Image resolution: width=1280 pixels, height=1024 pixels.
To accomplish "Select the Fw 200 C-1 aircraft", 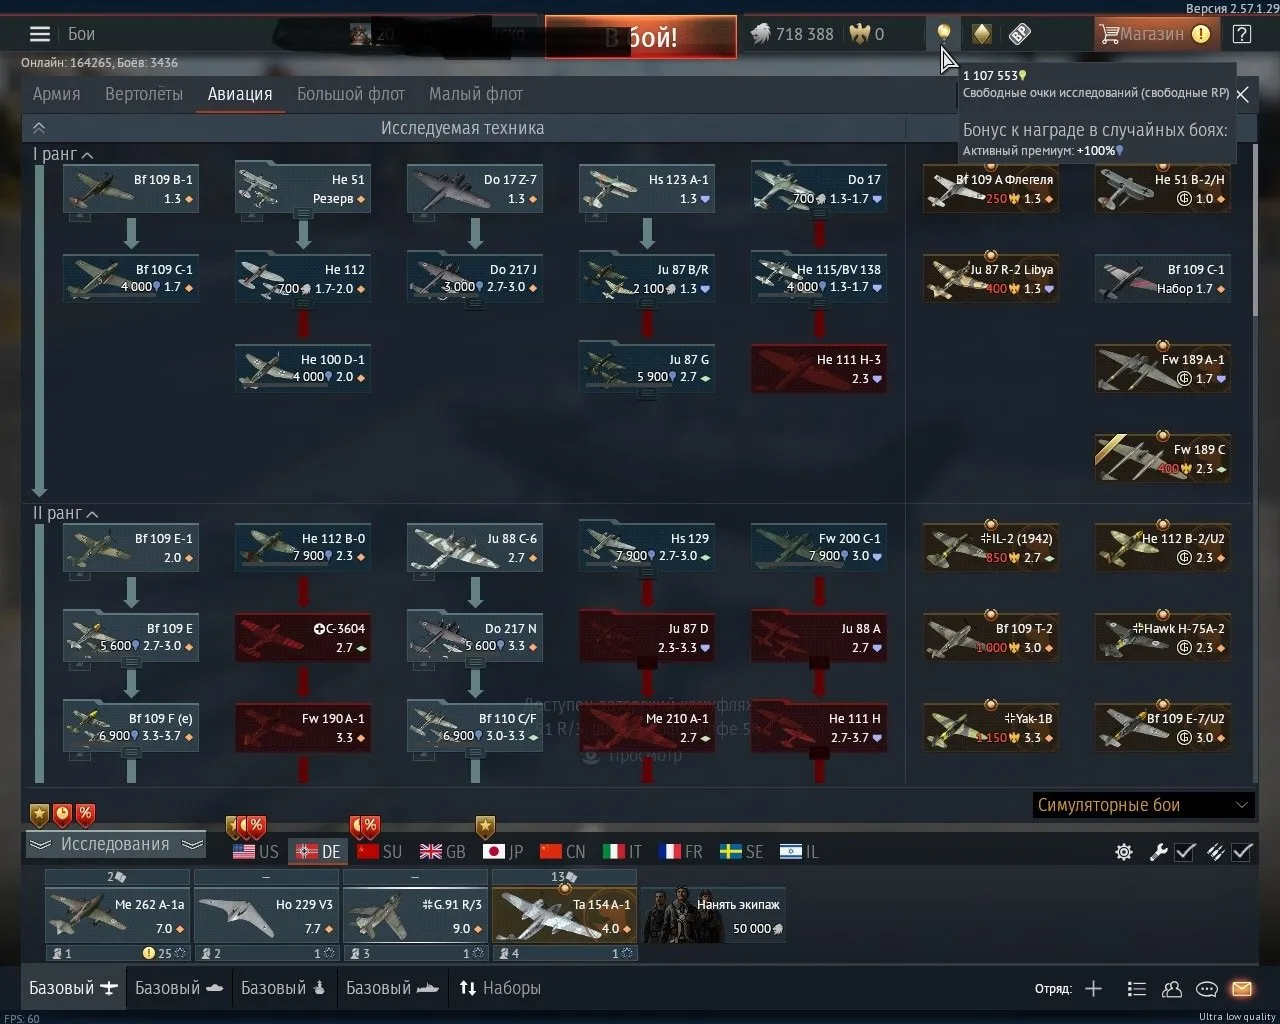I will 819,548.
